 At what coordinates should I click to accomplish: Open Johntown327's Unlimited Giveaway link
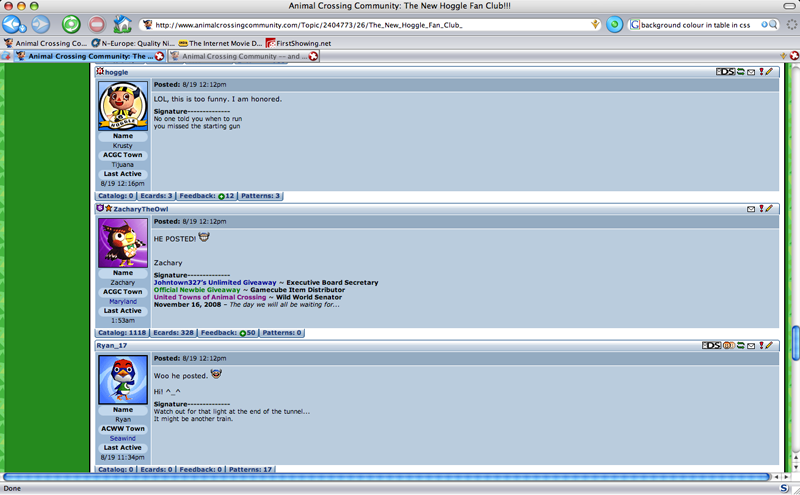tap(214, 283)
